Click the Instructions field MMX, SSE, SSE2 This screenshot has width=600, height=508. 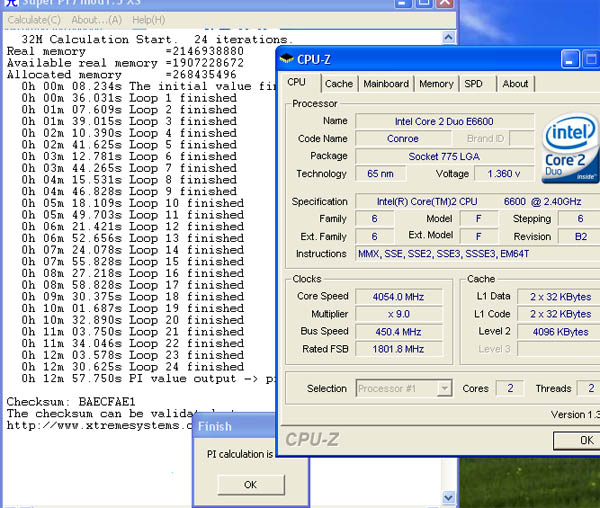pos(478,253)
